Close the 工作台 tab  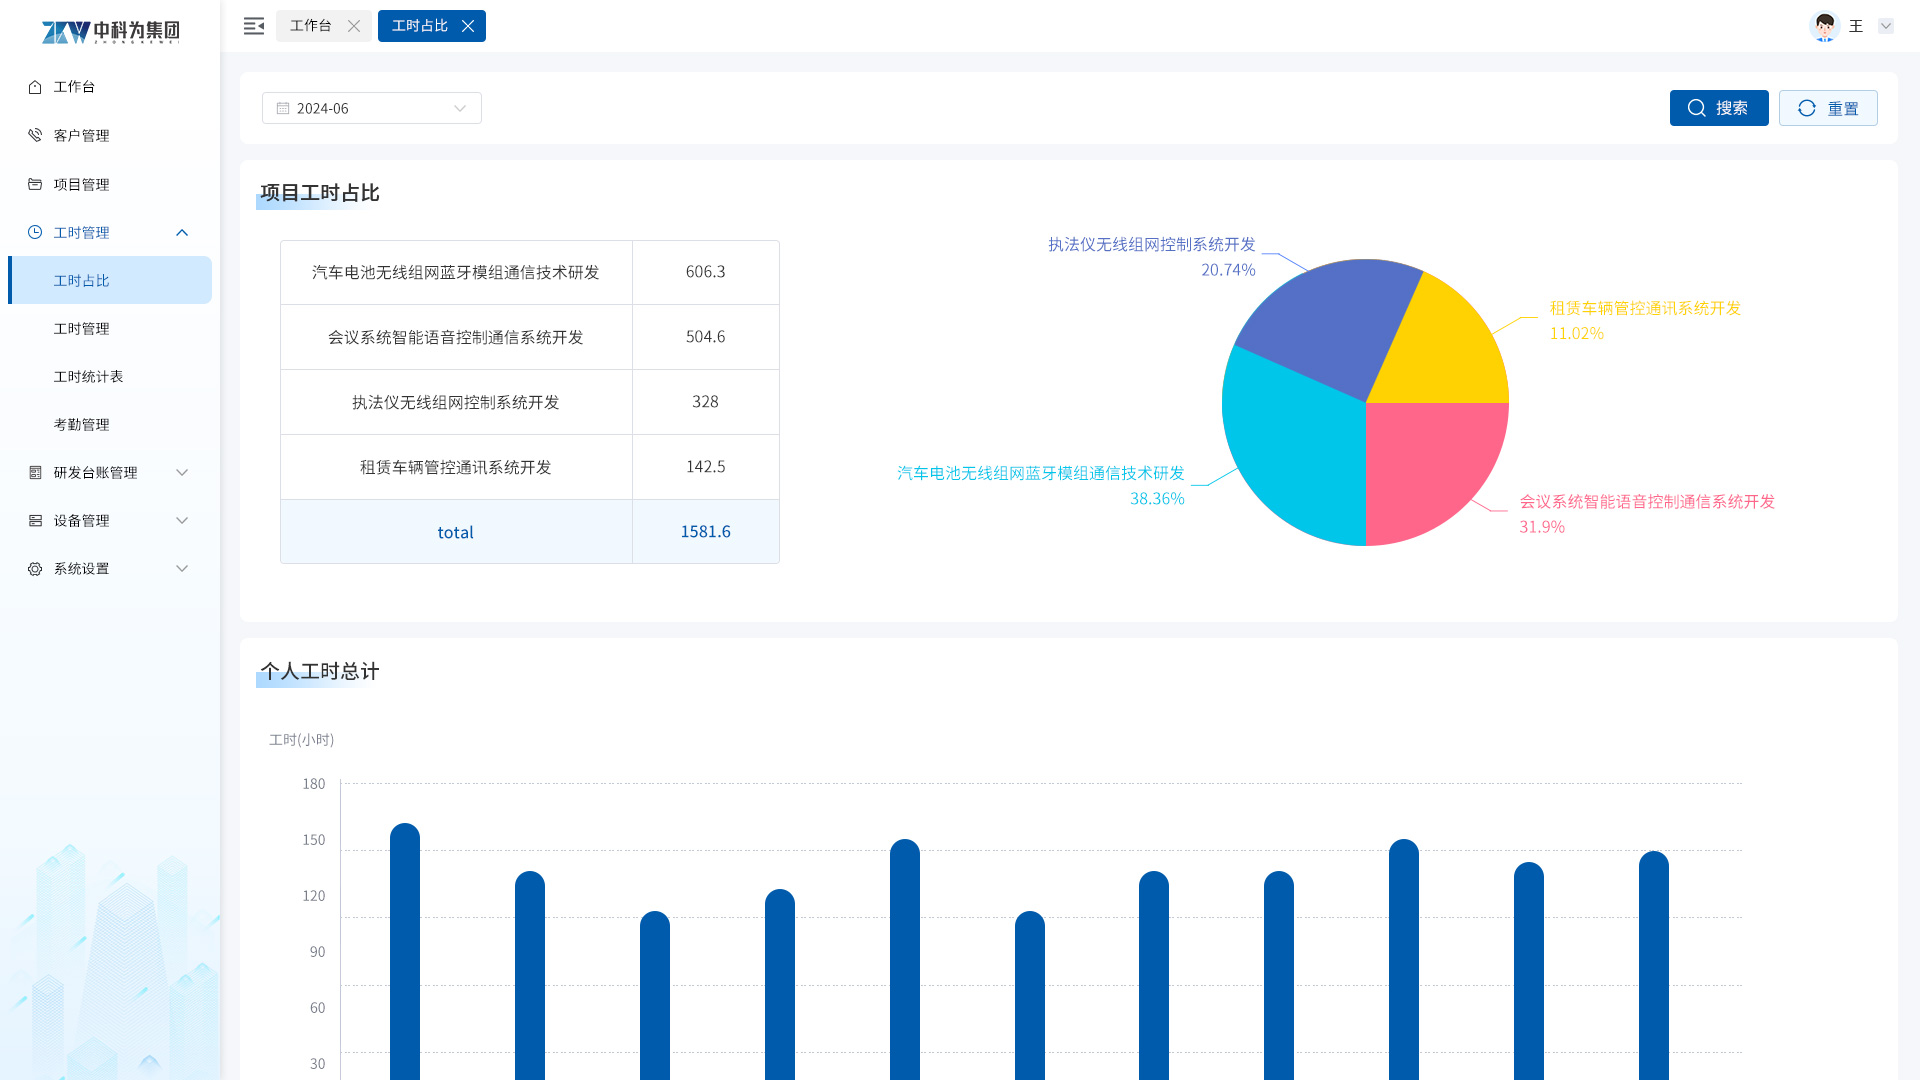pyautogui.click(x=354, y=26)
